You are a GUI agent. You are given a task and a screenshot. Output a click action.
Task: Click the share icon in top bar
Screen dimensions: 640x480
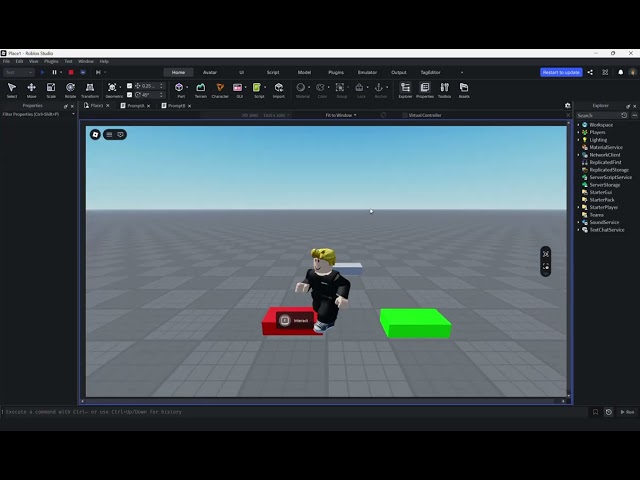coord(590,72)
